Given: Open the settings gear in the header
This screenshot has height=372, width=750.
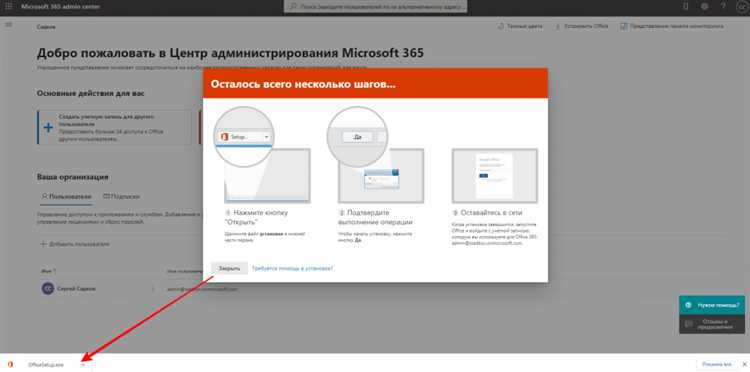Looking at the screenshot, I should tap(705, 7).
